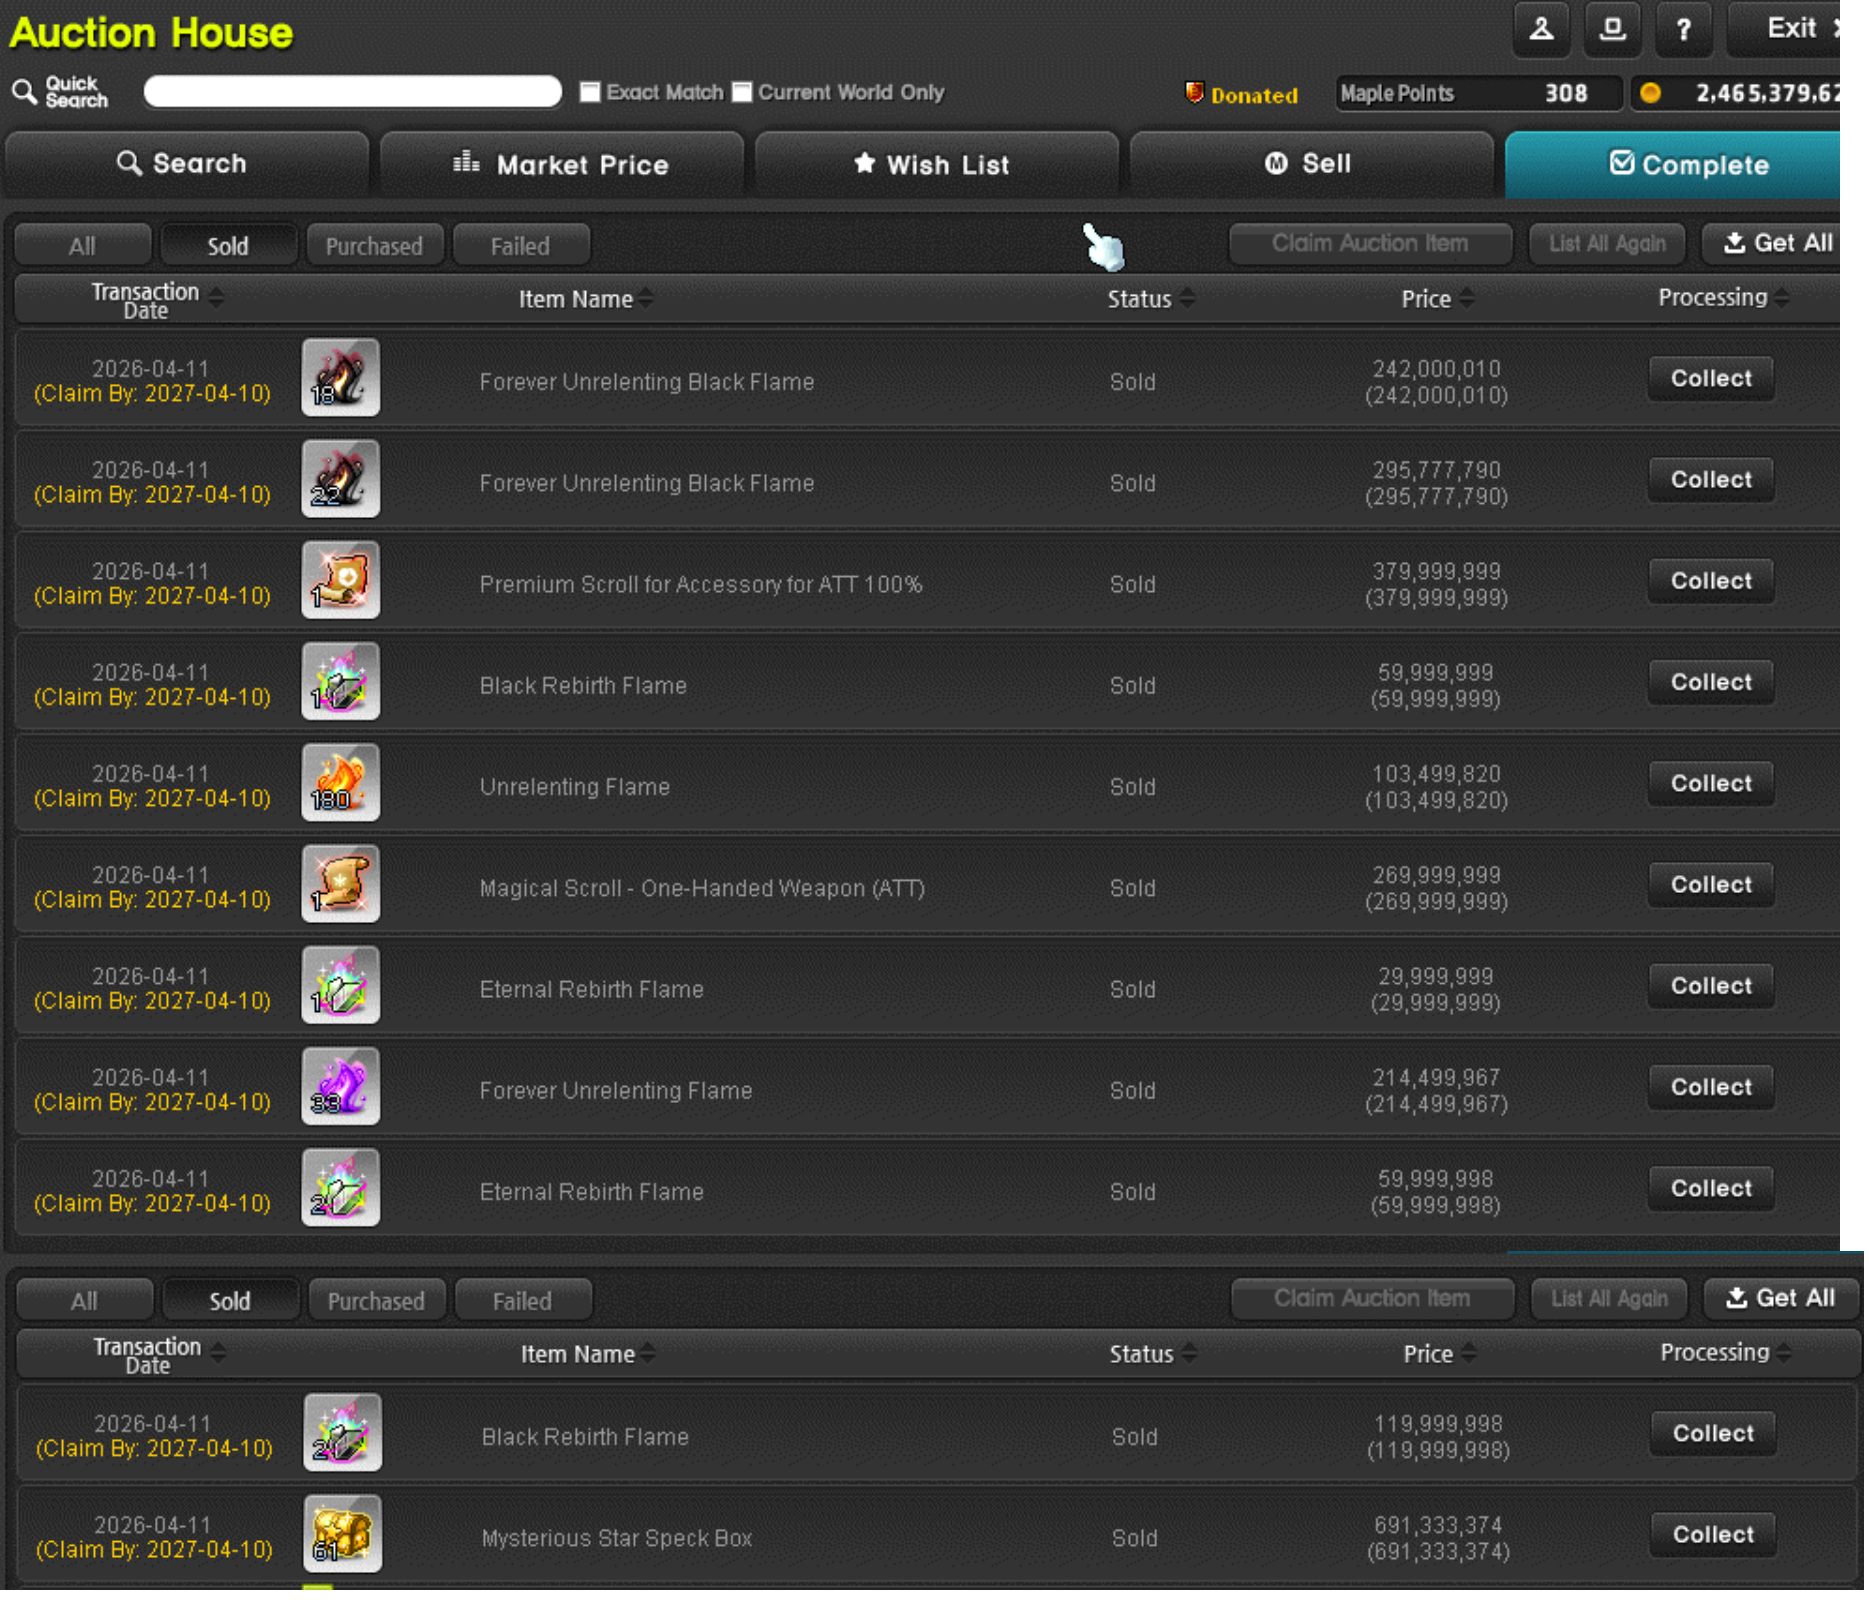Sort upper list by Status arrows
The width and height of the screenshot is (1869, 1603).
[1187, 298]
